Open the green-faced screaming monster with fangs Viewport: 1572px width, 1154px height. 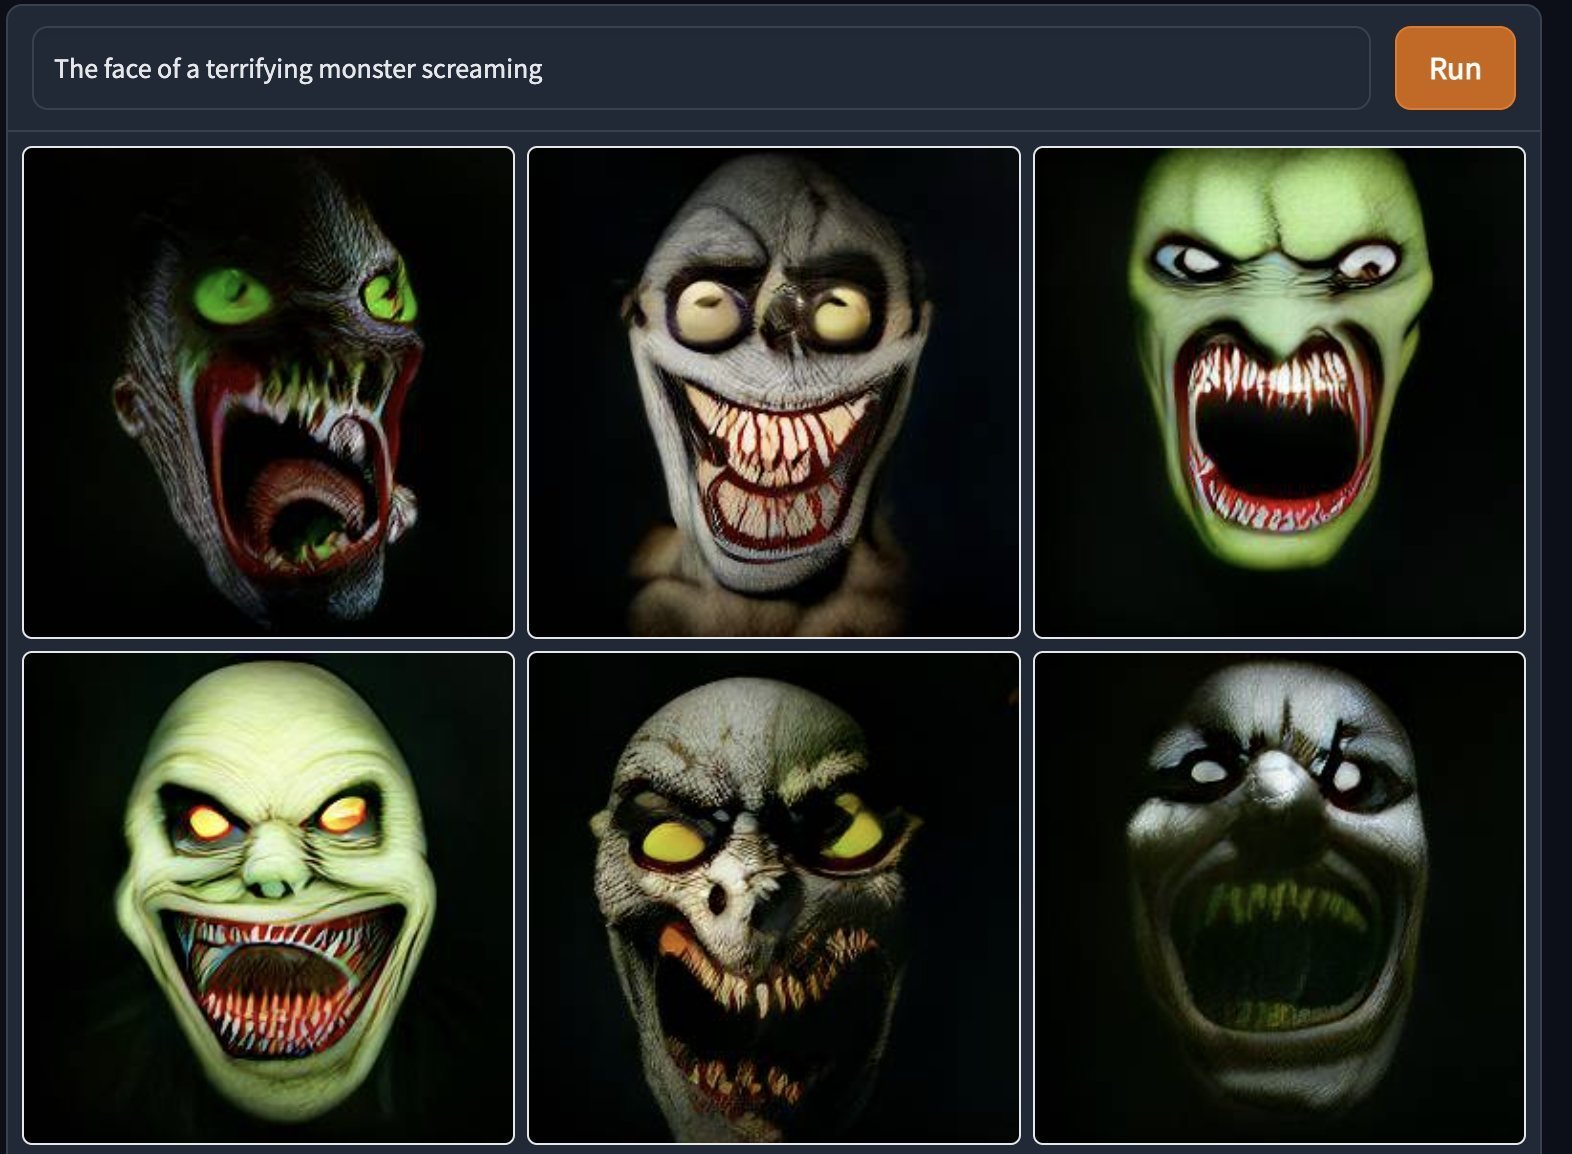pyautogui.click(x=1278, y=392)
